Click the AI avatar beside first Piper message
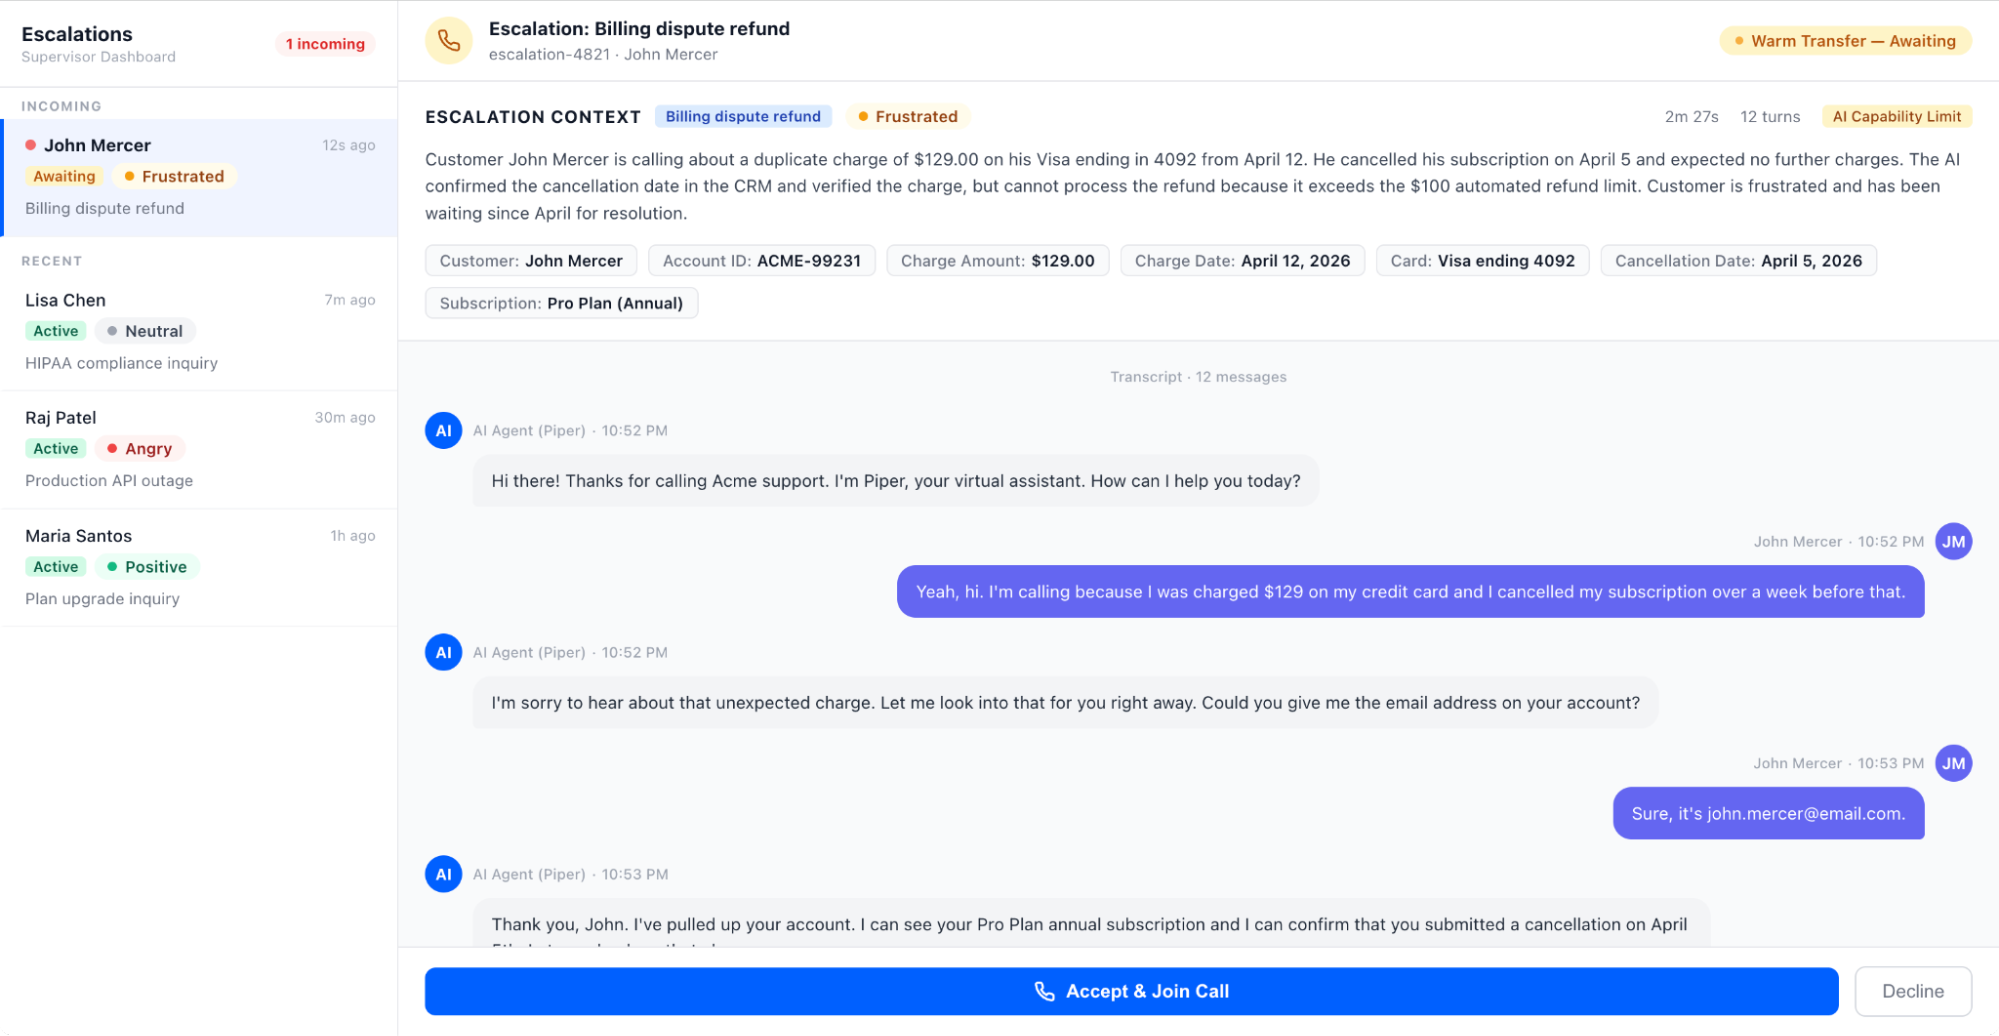 click(x=443, y=431)
